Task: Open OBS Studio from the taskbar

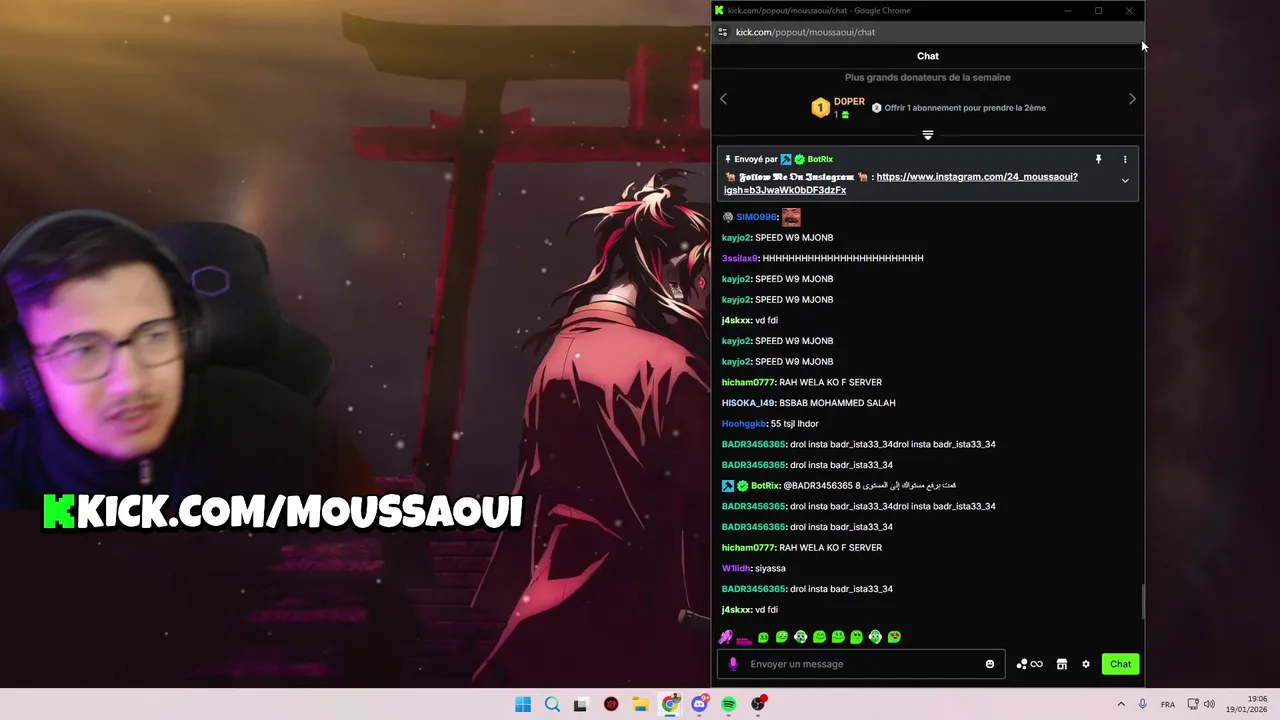Action: coord(759,705)
